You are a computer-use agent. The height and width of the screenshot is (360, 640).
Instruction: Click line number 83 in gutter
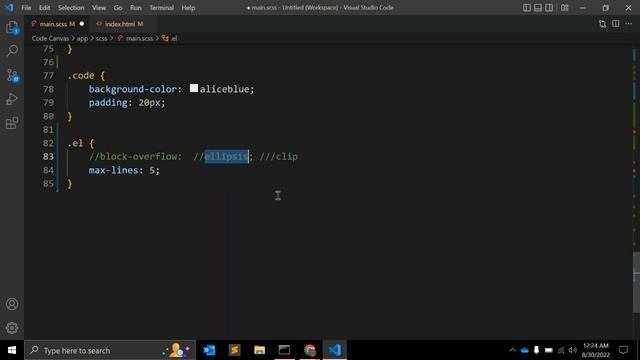[x=48, y=157]
